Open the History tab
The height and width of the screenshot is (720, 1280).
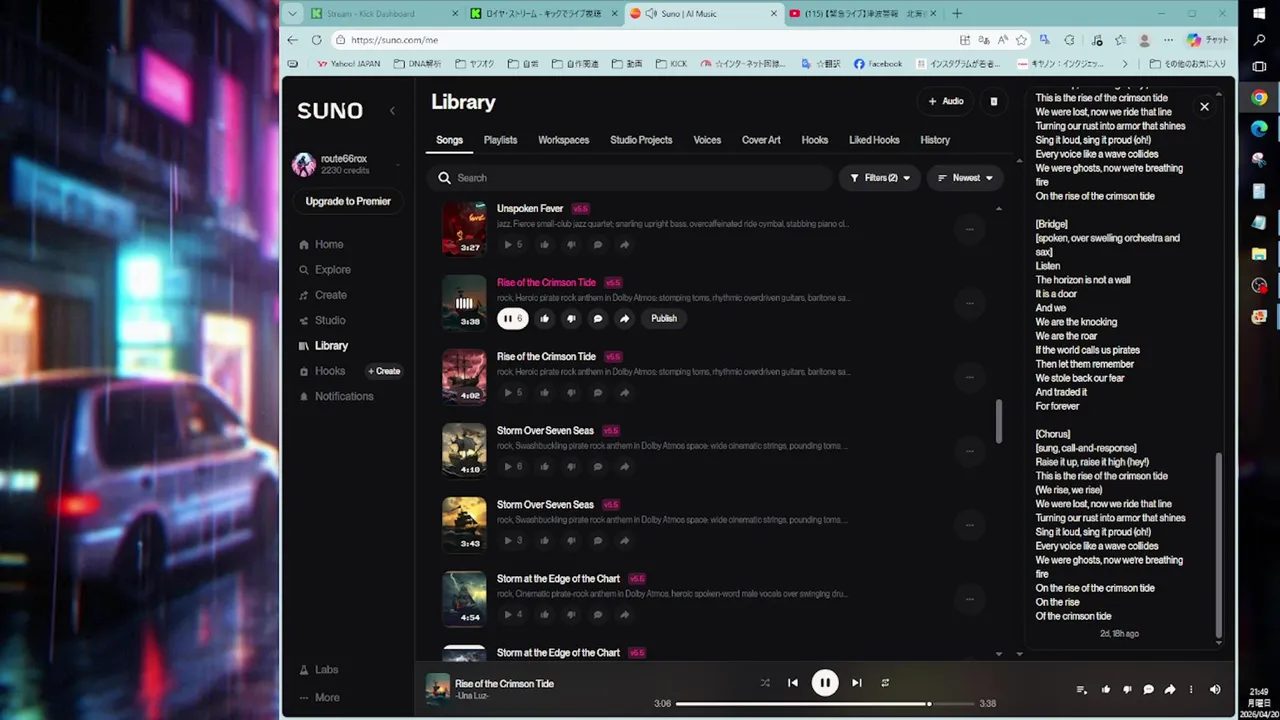tap(935, 140)
